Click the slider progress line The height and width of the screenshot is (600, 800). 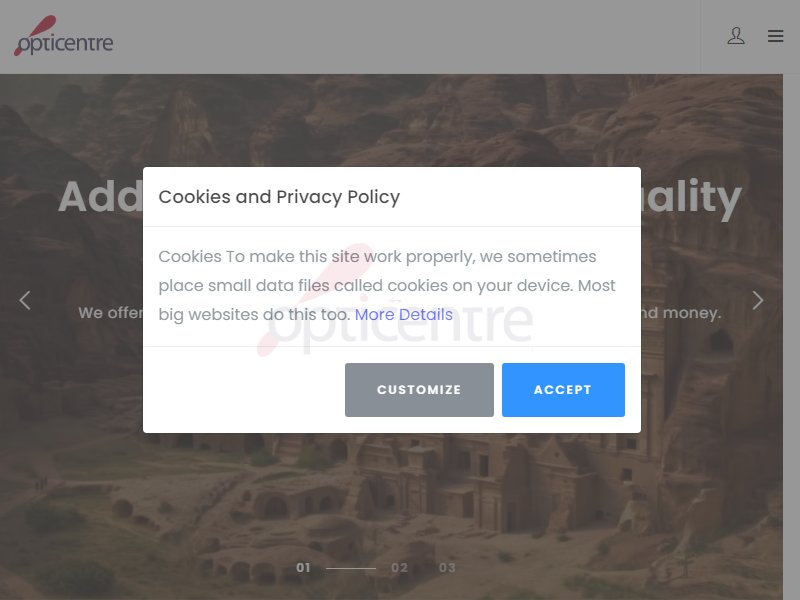[x=351, y=568]
